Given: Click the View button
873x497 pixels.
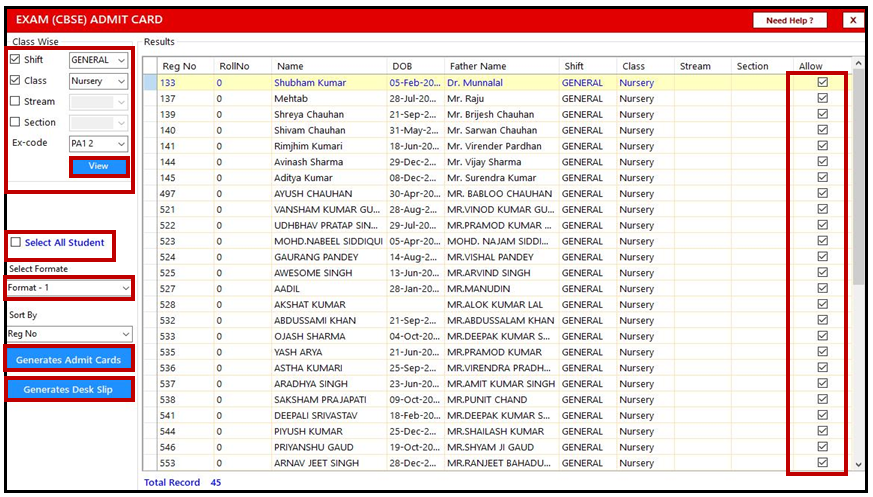Looking at the screenshot, I should (x=99, y=166).
